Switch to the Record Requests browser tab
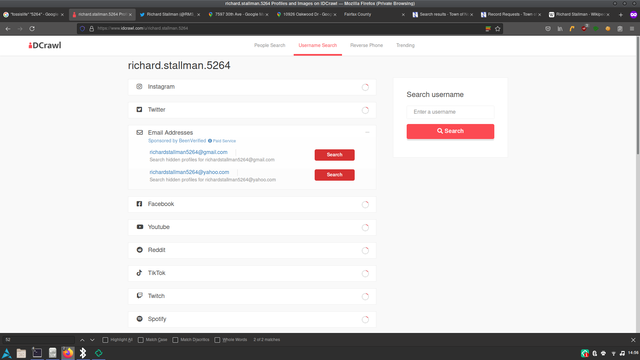This screenshot has width=640, height=360. [511, 14]
